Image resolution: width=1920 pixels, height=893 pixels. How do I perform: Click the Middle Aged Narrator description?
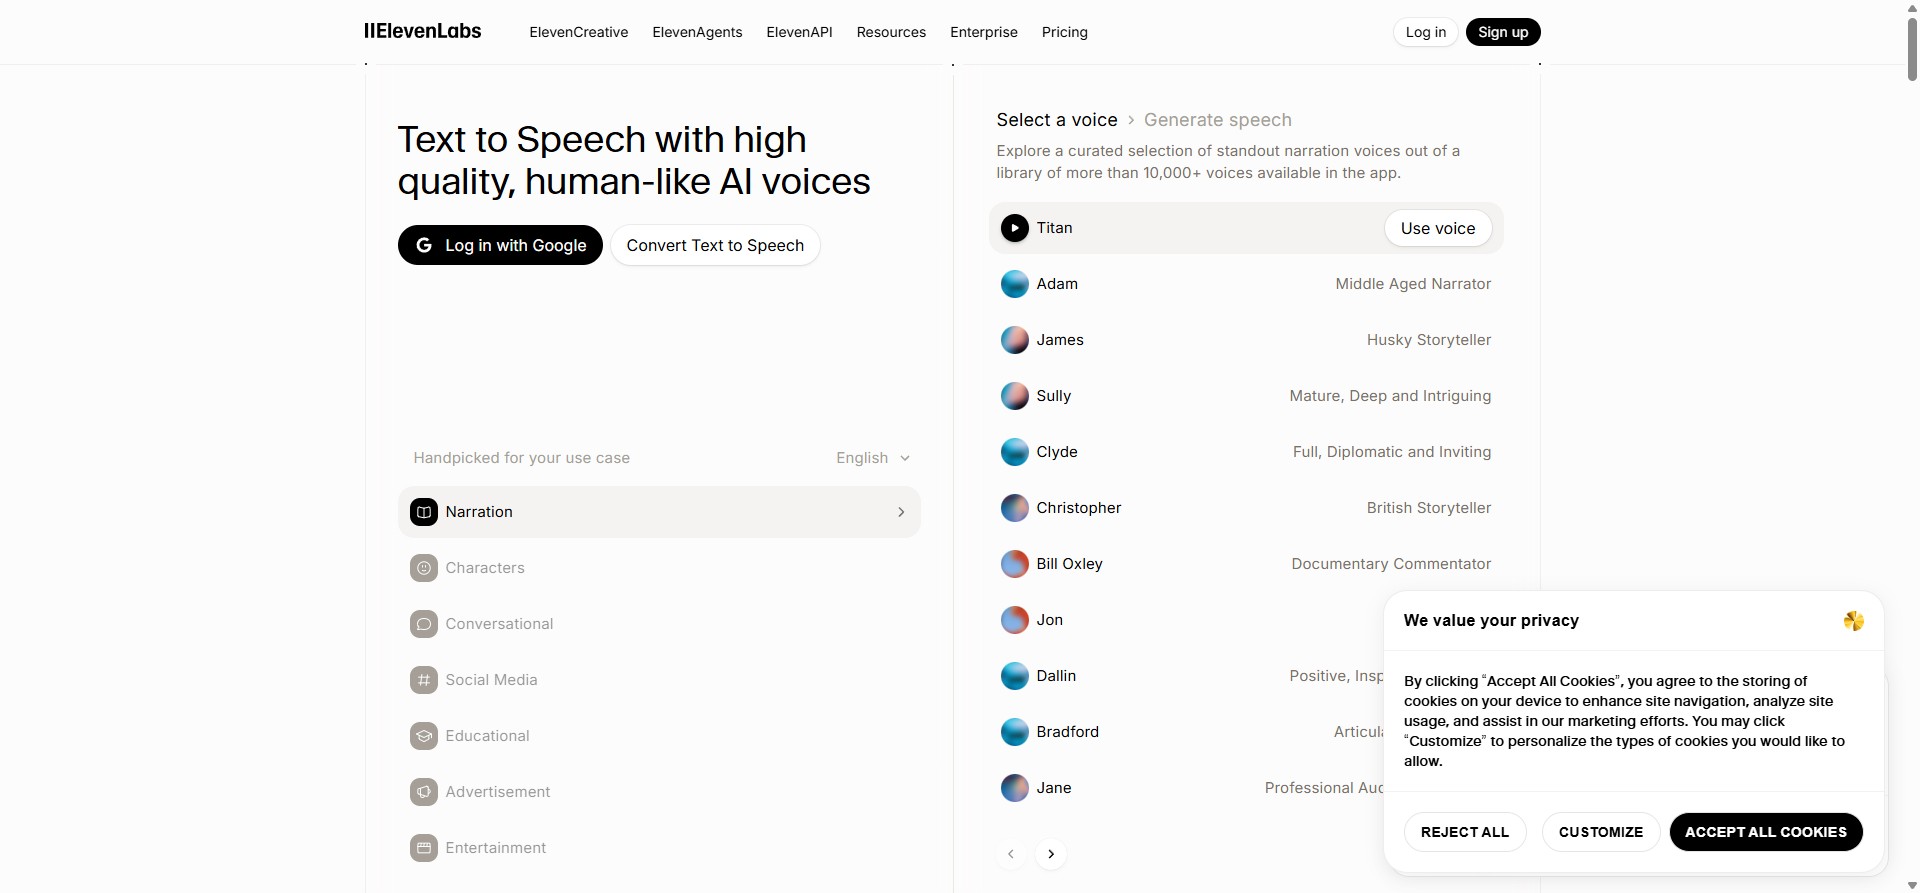(x=1413, y=284)
